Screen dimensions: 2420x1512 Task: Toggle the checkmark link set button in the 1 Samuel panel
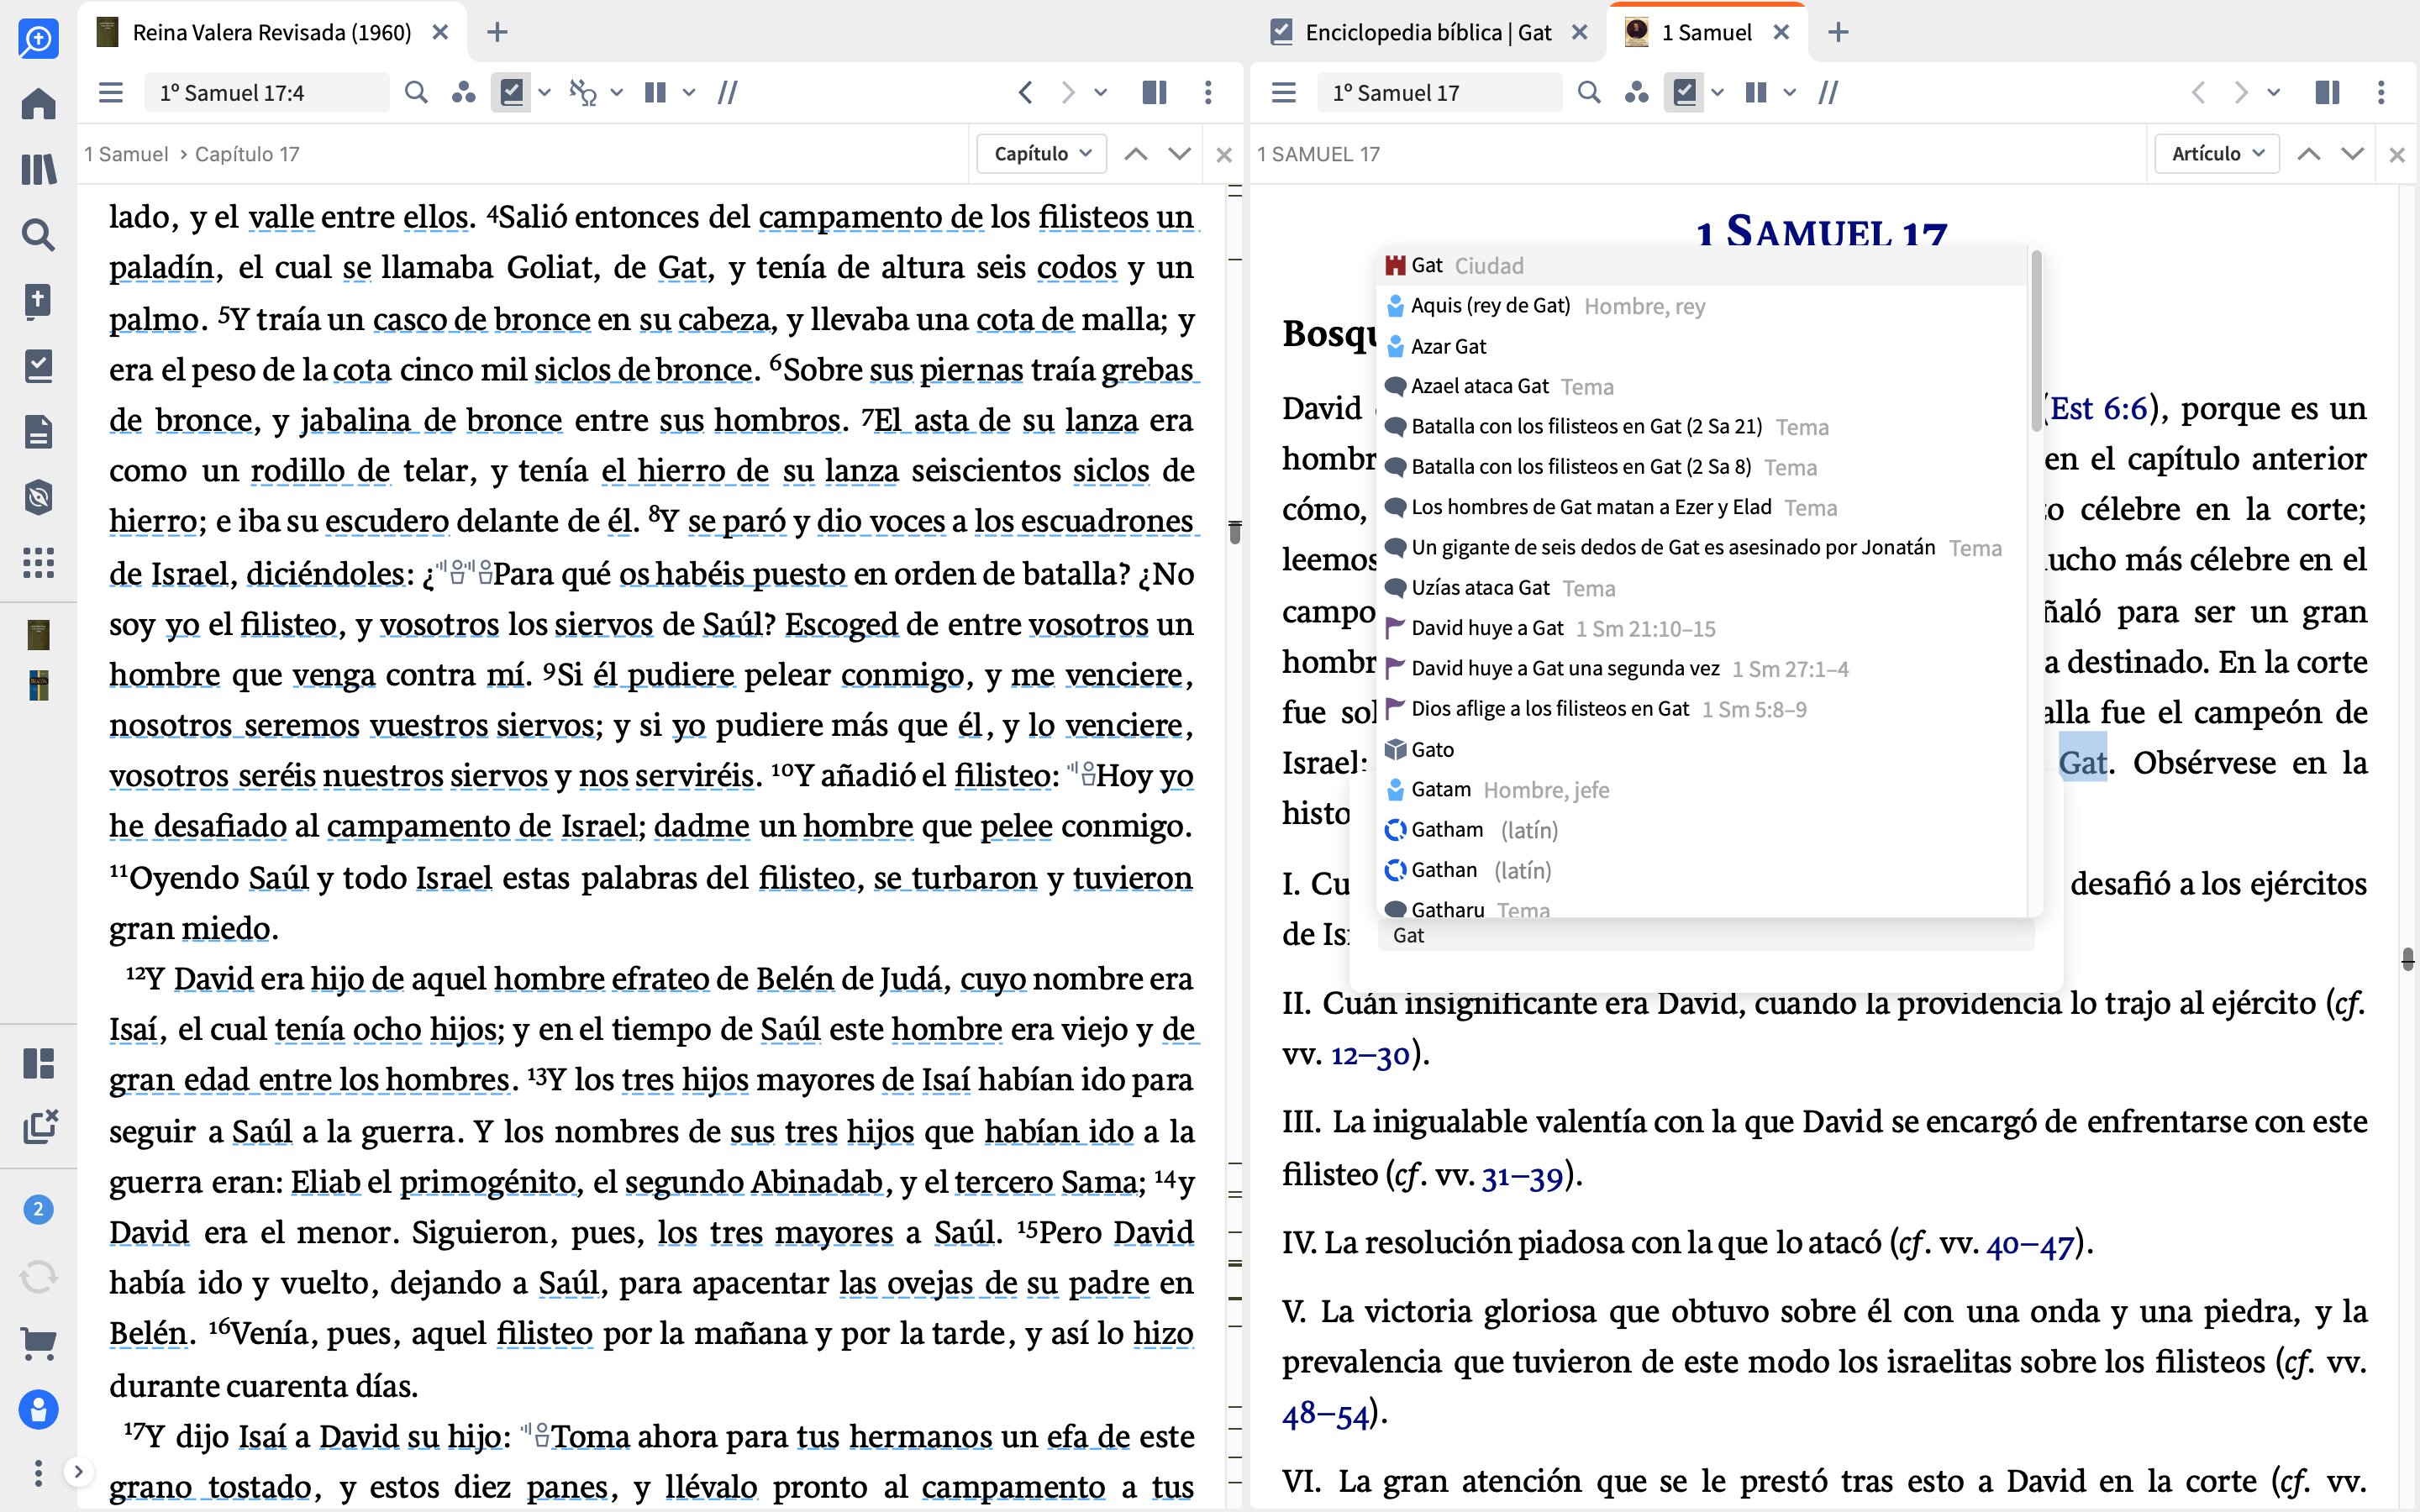(x=1684, y=93)
